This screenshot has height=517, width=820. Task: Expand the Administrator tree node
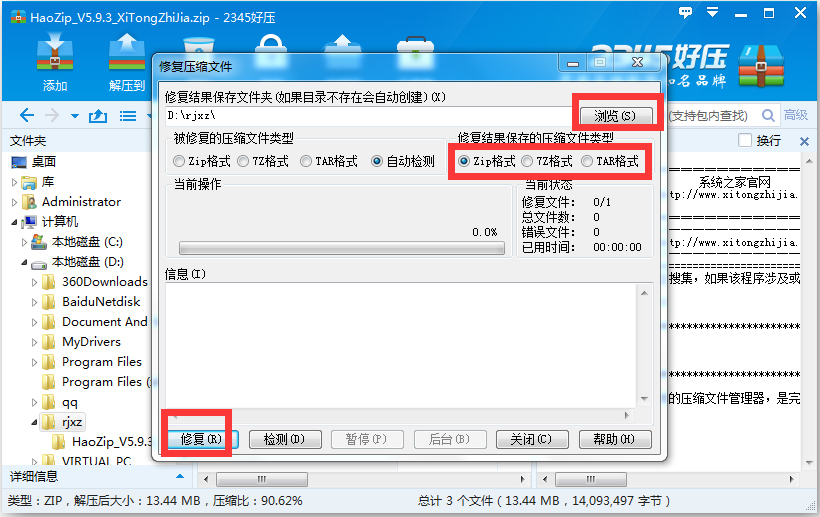point(14,202)
